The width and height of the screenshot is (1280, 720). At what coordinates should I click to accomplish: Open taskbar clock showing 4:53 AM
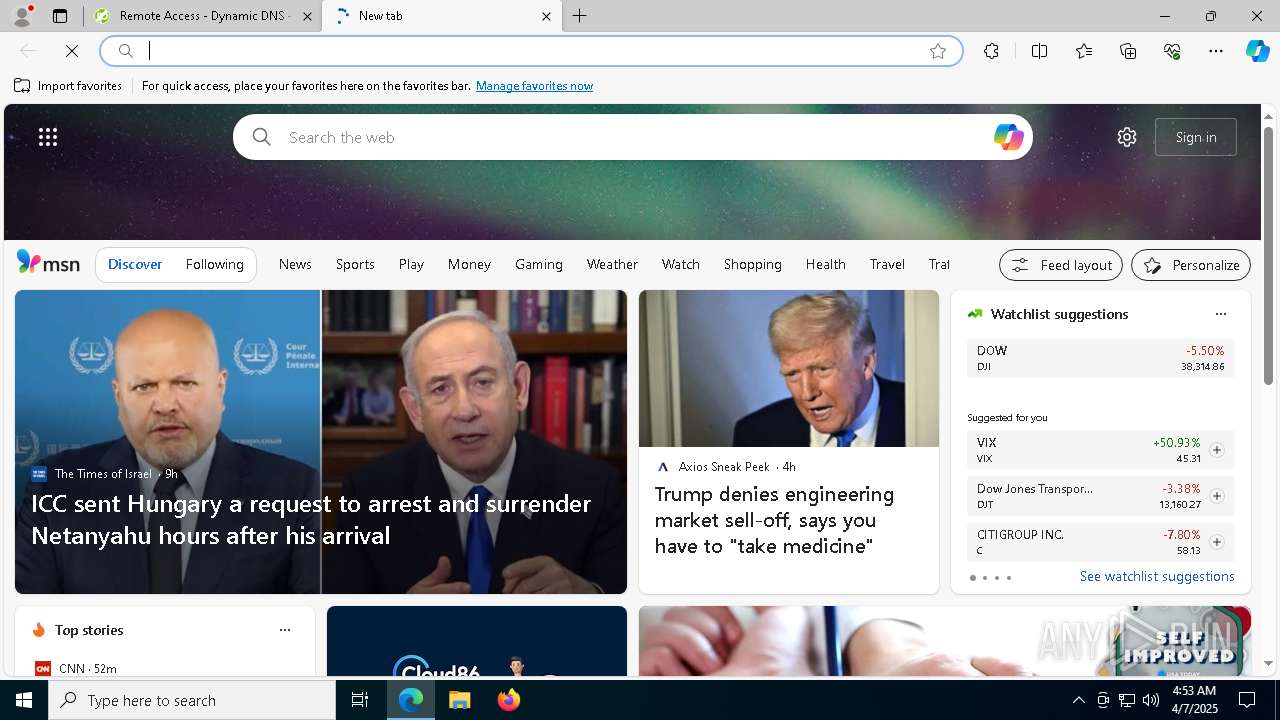pos(1193,700)
